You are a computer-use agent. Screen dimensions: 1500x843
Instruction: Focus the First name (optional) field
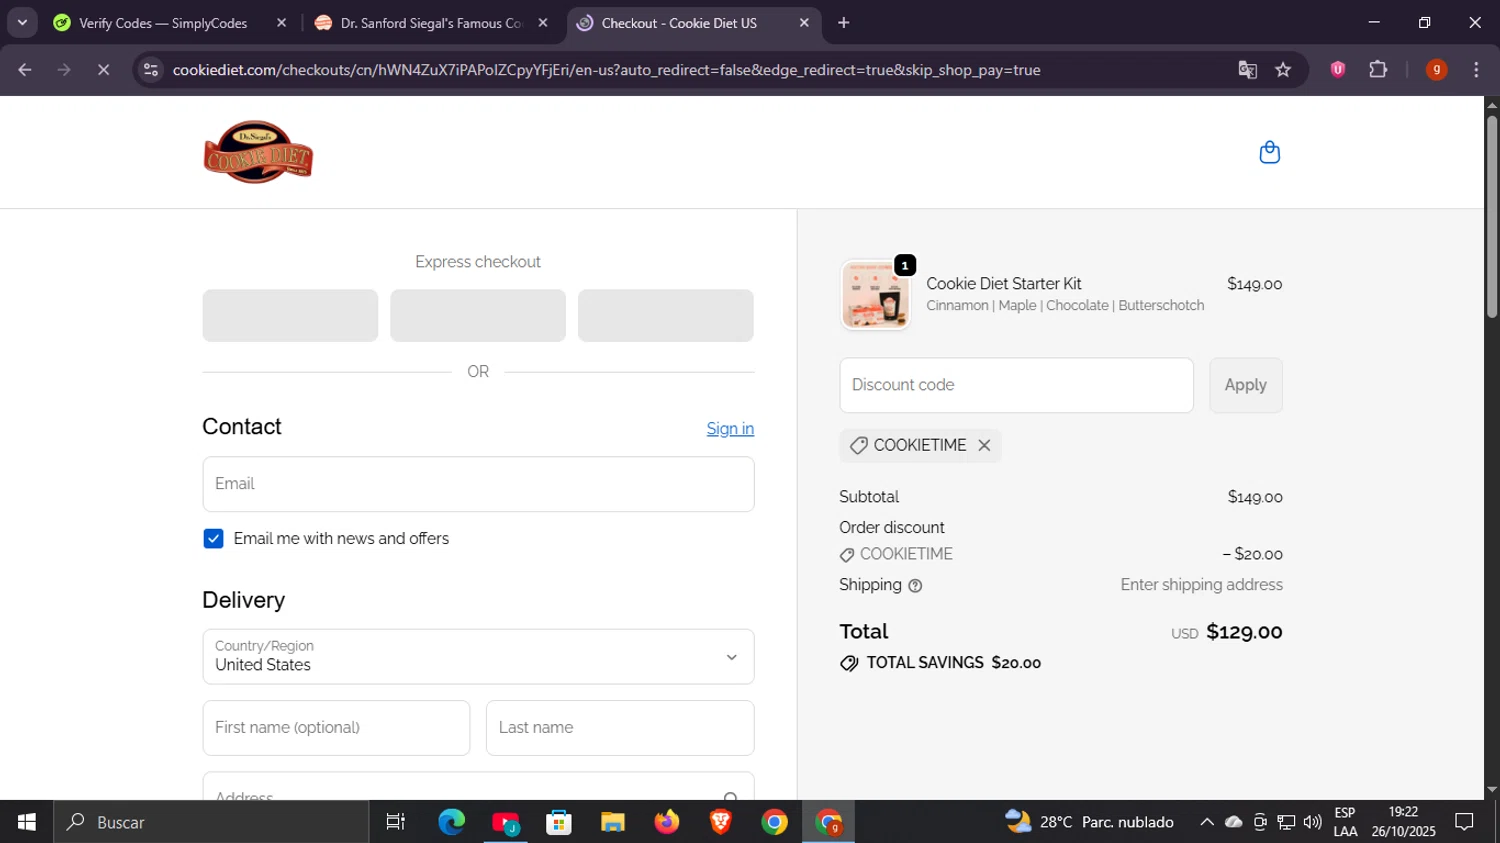coord(336,728)
